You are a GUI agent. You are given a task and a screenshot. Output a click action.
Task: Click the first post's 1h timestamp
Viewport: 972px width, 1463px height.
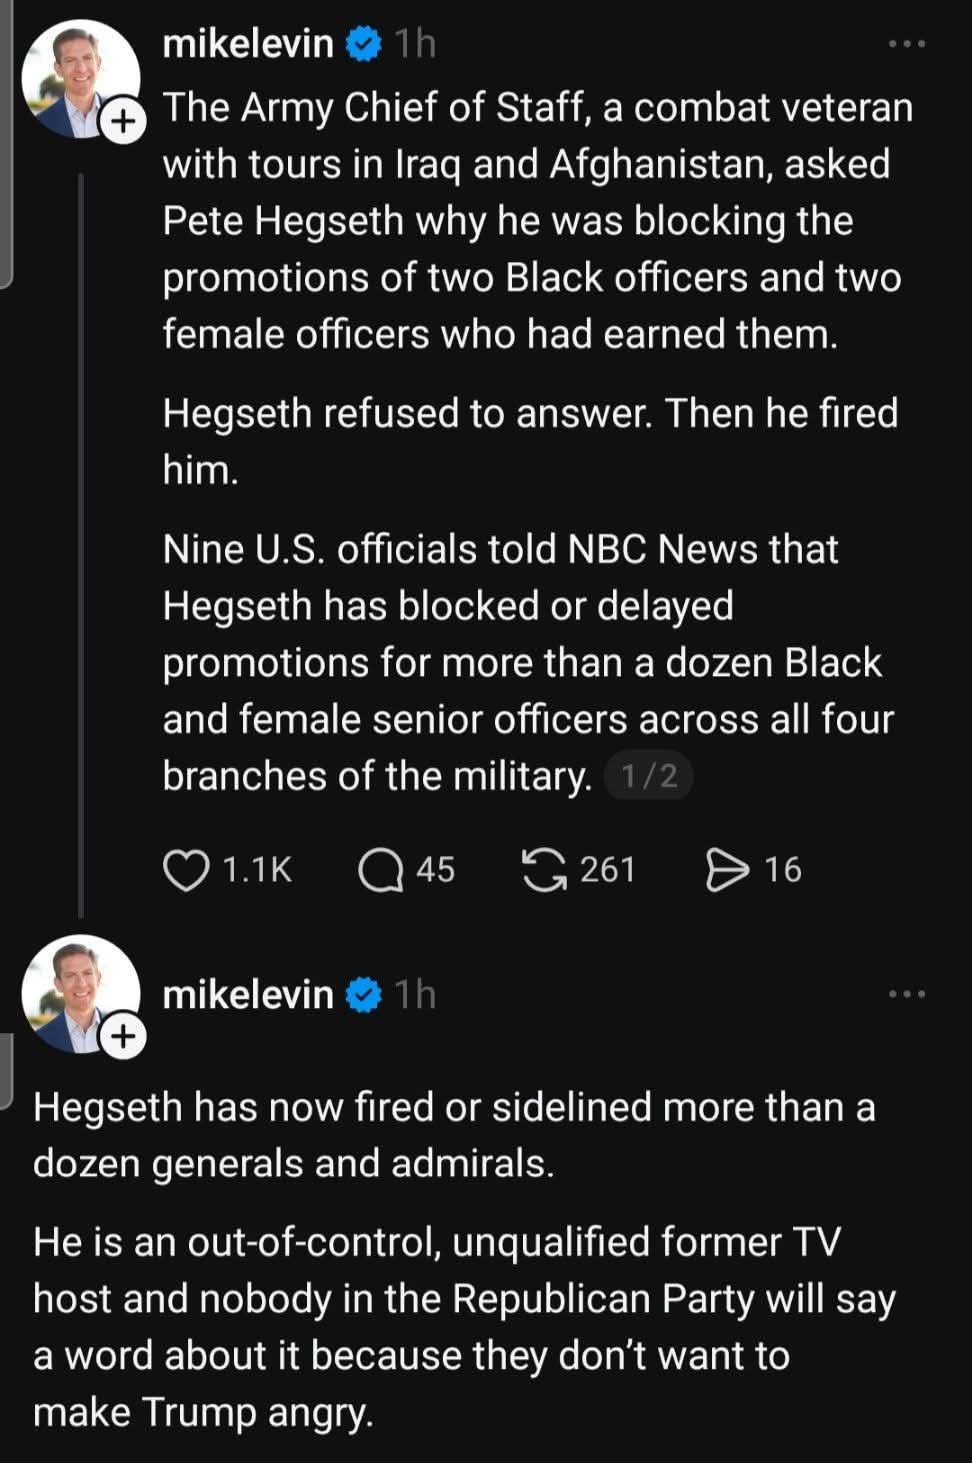[415, 44]
